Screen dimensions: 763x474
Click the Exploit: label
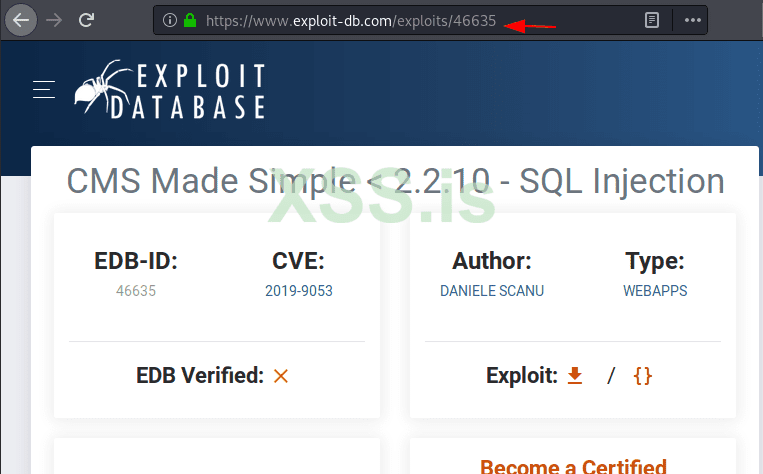[522, 376]
